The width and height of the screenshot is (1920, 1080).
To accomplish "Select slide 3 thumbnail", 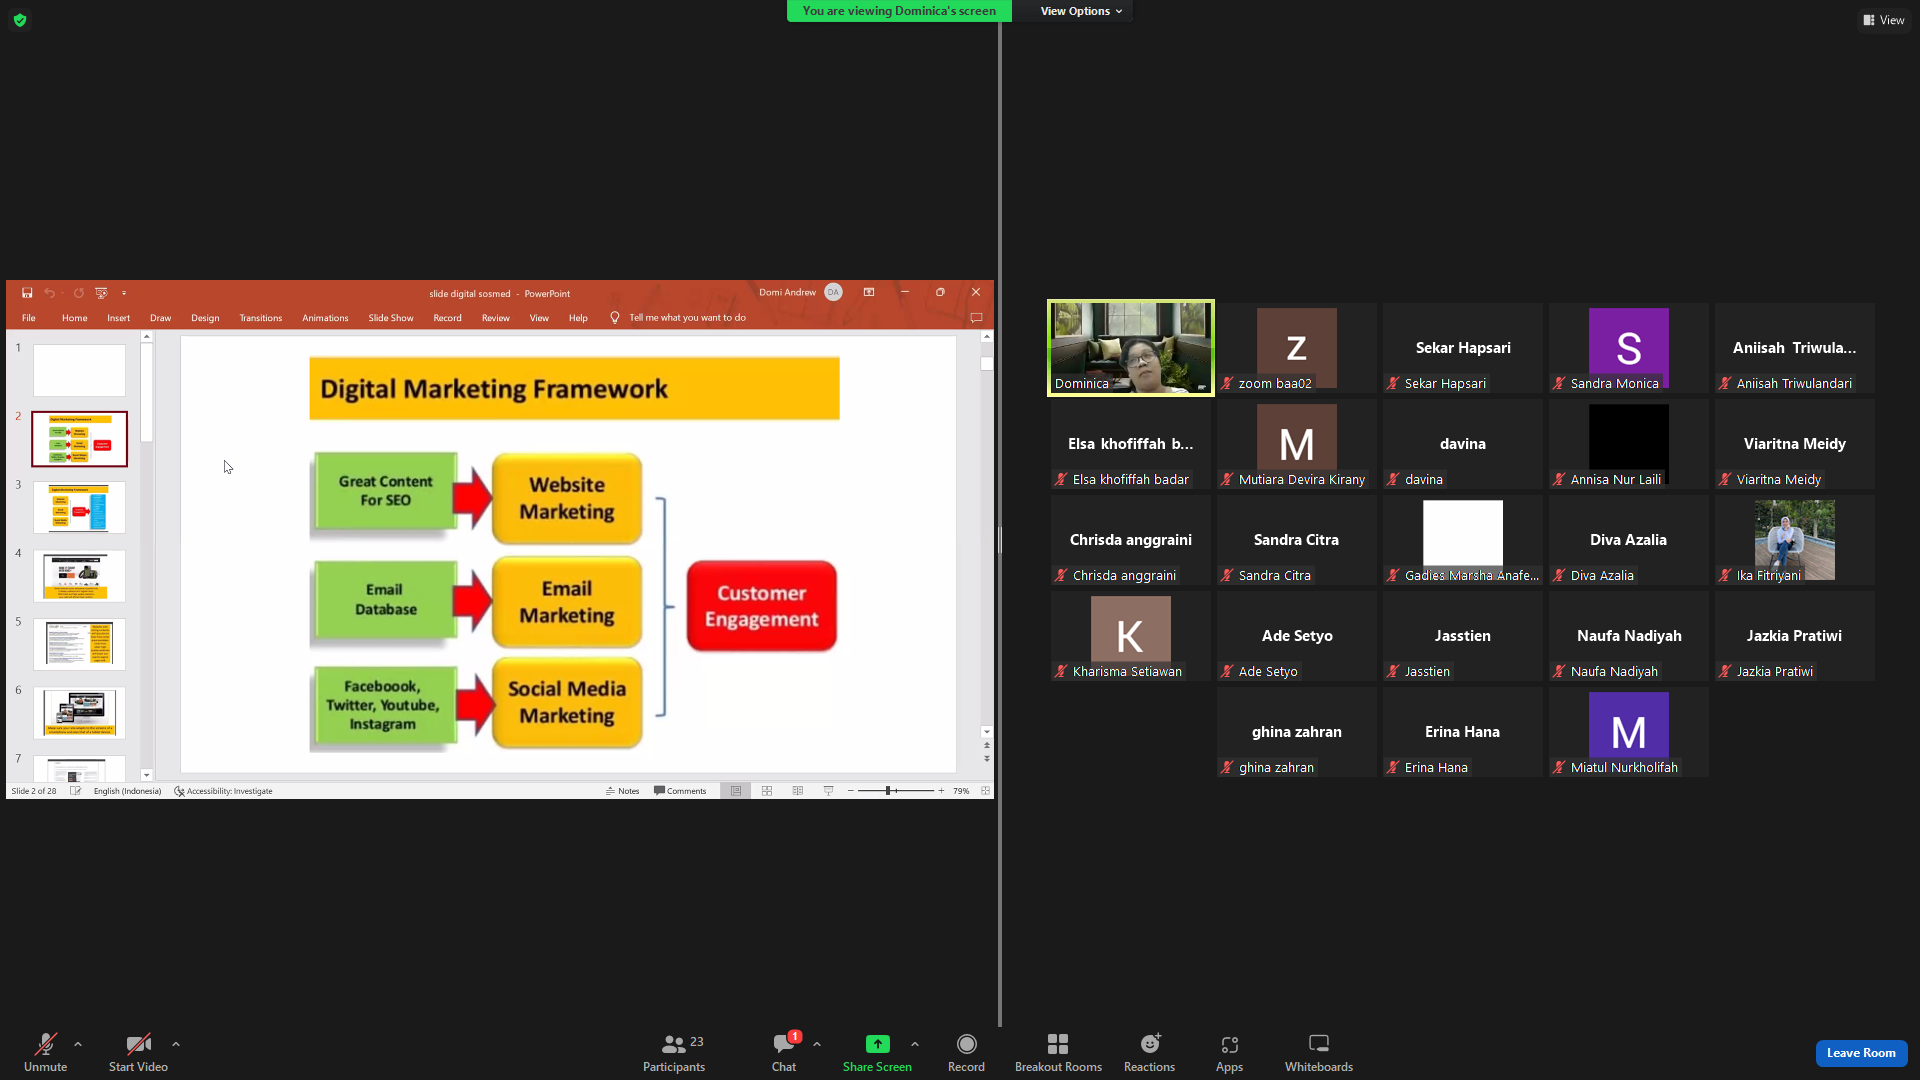I will [79, 507].
